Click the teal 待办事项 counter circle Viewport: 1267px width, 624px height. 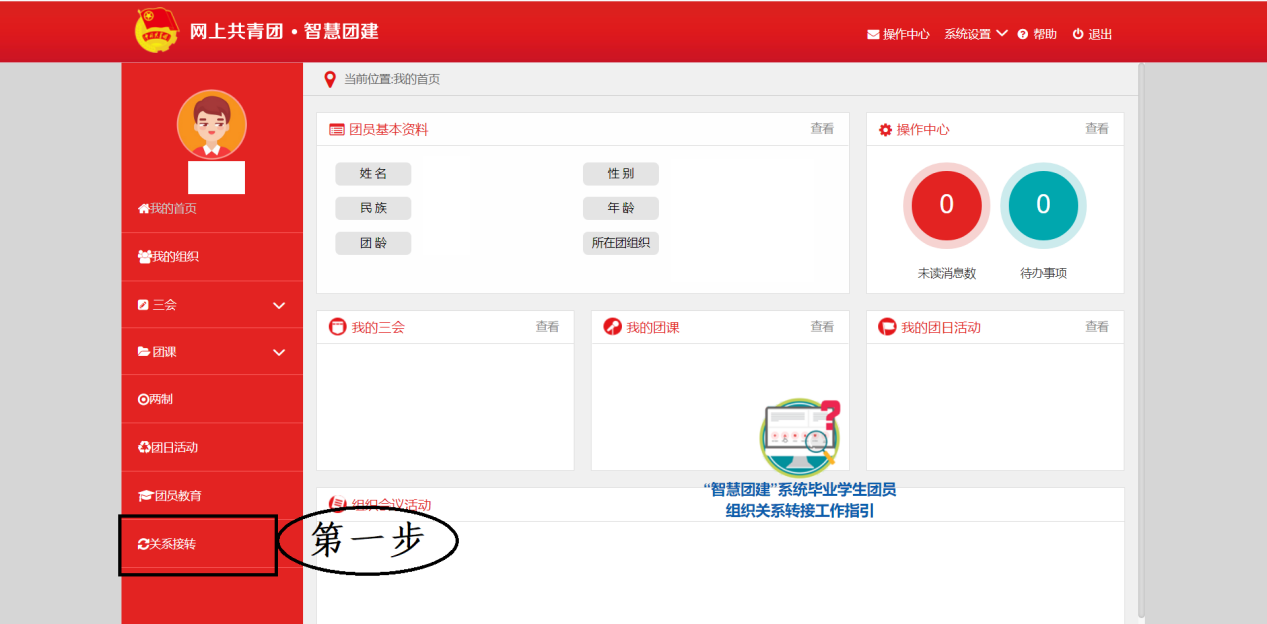click(1043, 205)
